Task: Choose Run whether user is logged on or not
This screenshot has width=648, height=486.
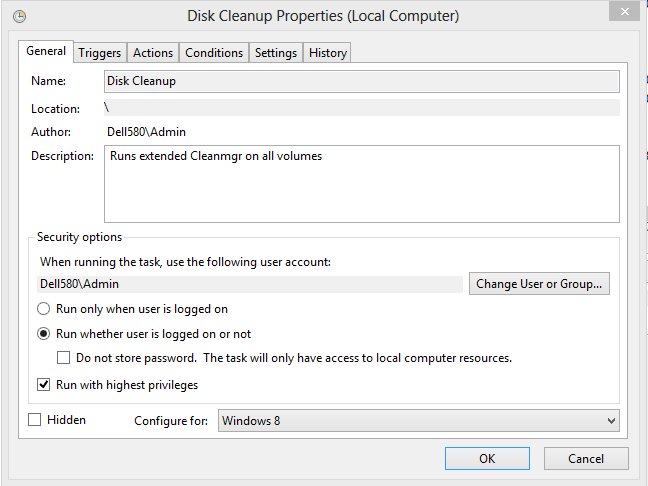Action: click(x=44, y=334)
